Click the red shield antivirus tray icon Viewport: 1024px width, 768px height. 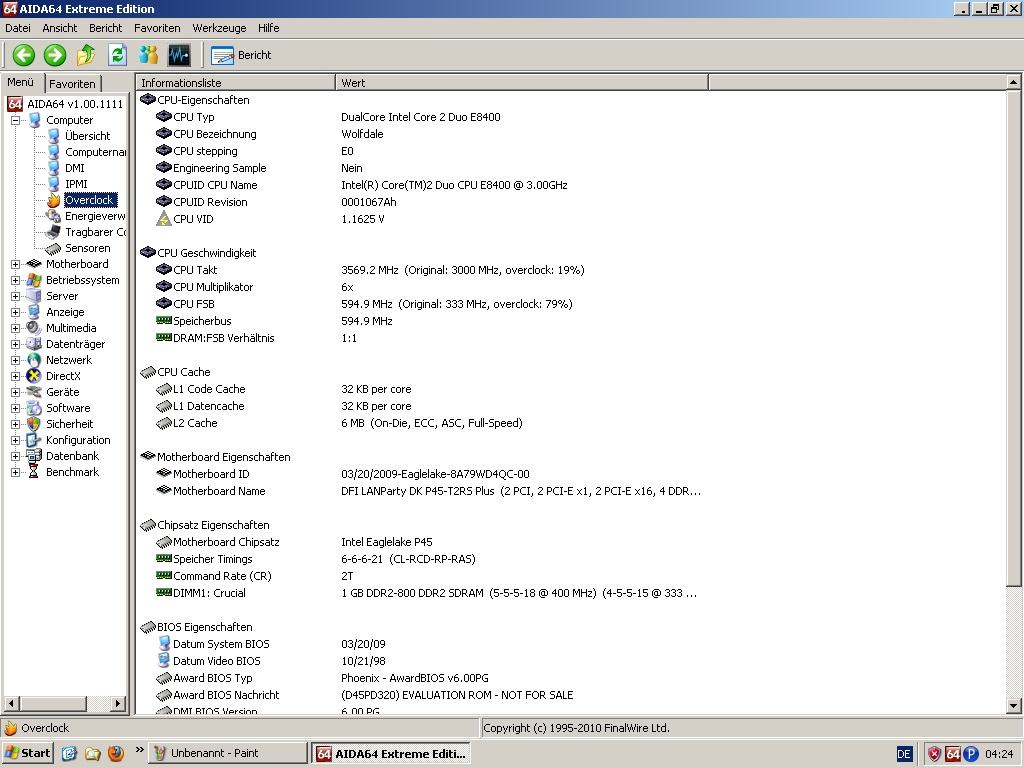pos(935,754)
